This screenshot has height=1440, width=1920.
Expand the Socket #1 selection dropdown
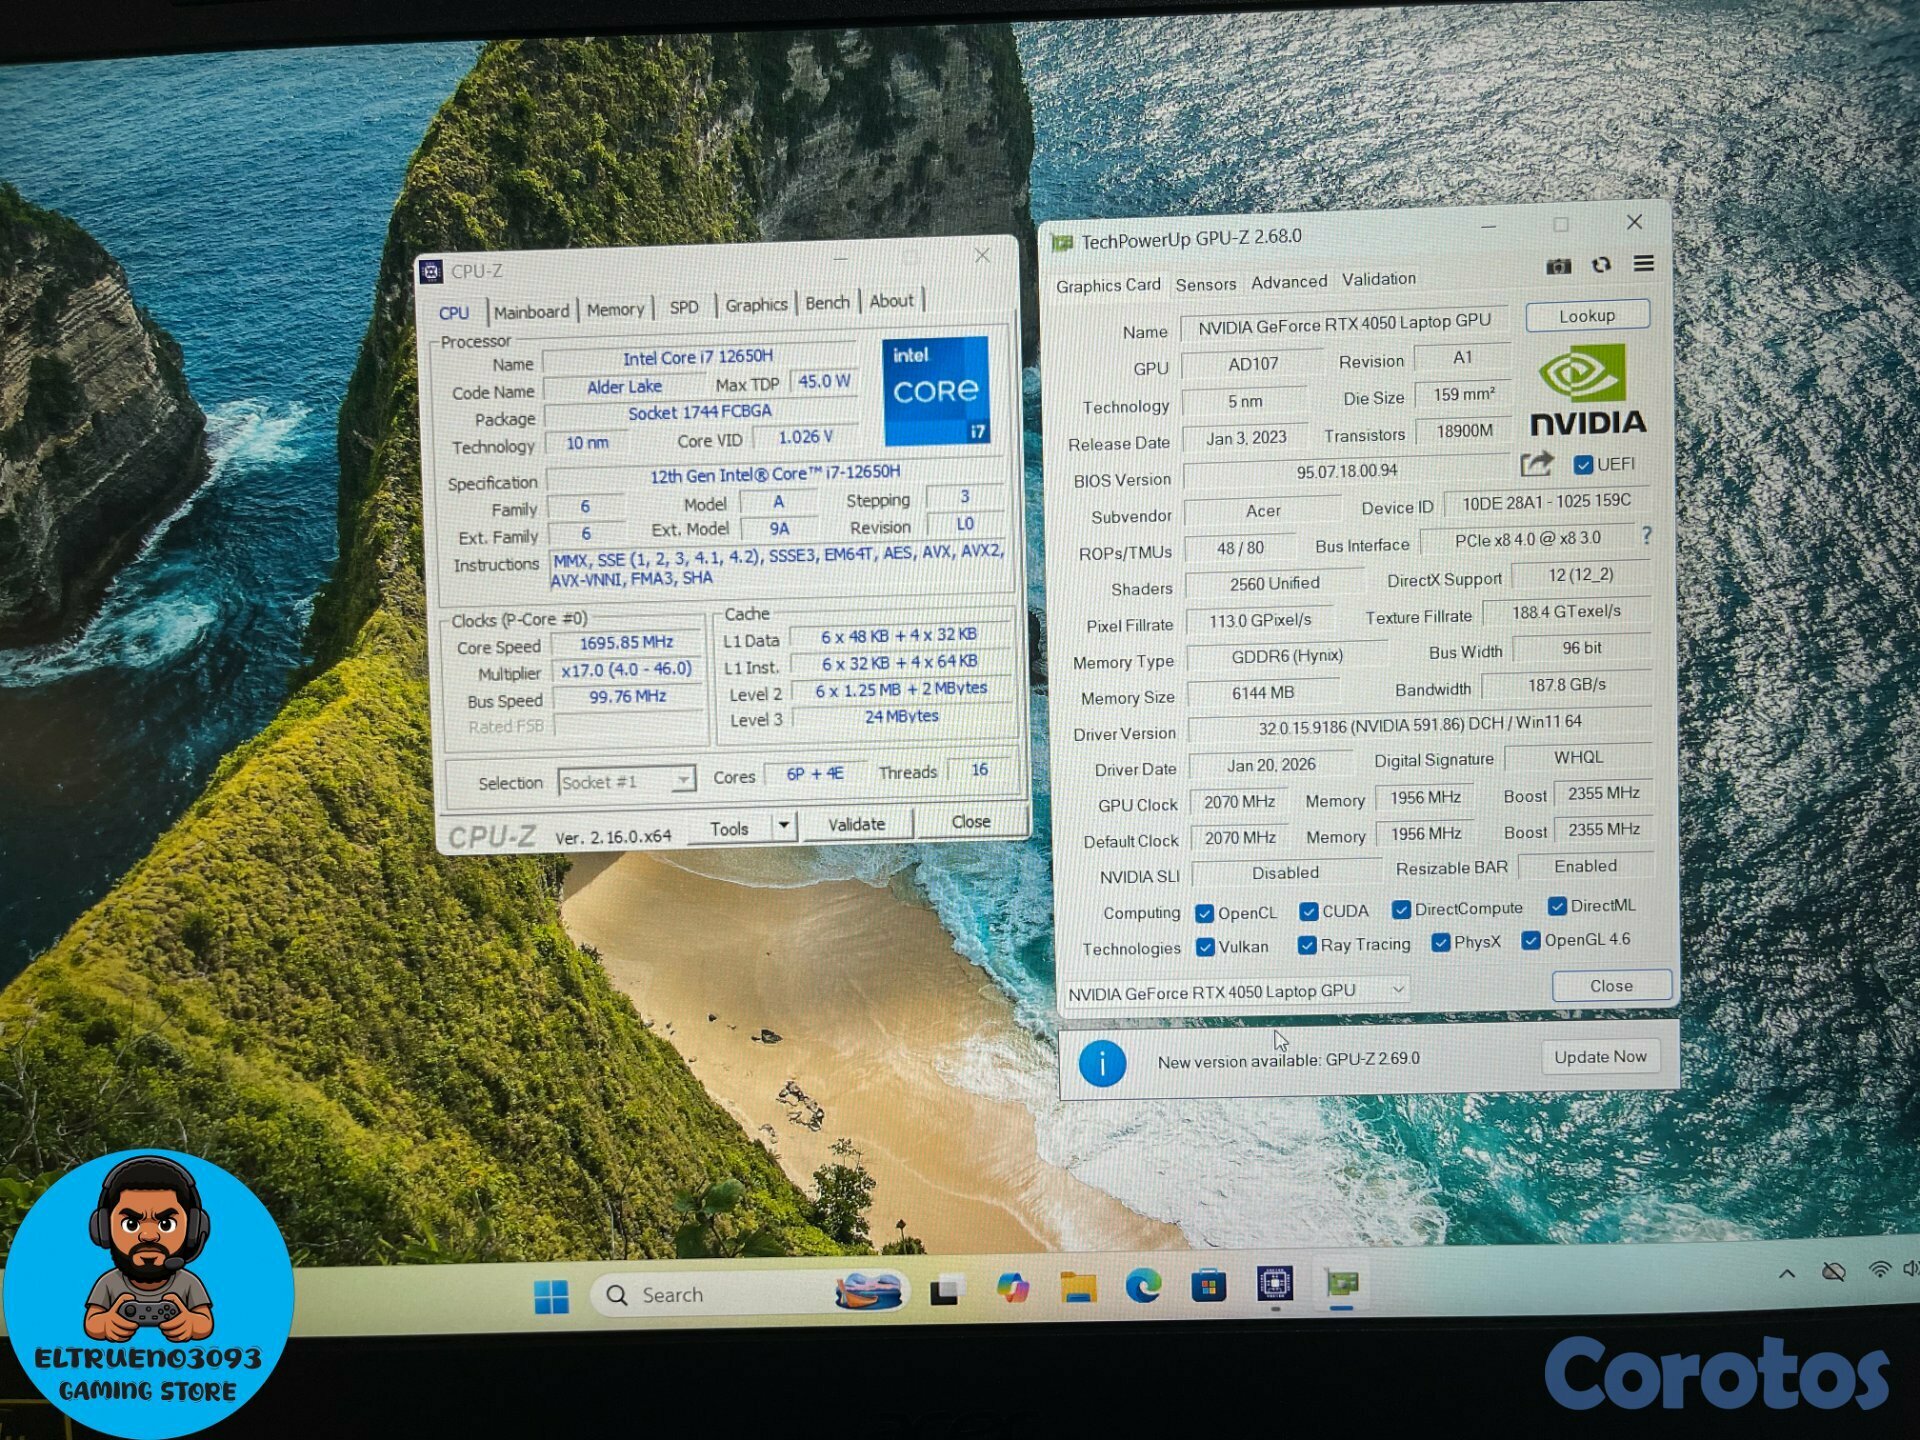coord(683,779)
